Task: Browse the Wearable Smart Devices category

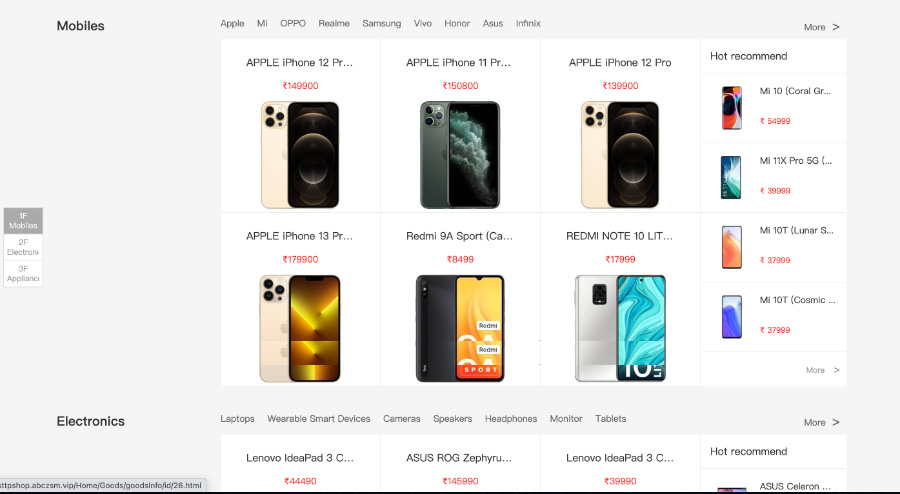Action: 319,419
